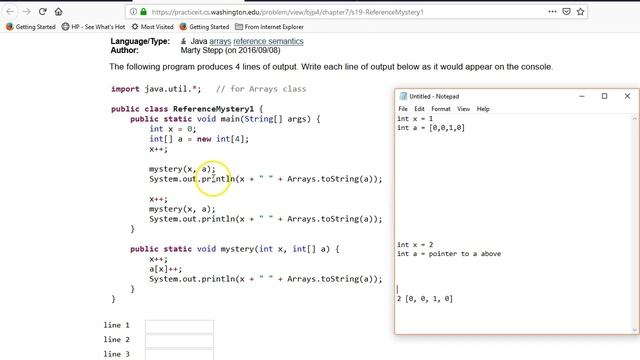Open the first Getting Started bookmark
Screen dimensions: 640x360
tap(31, 27)
